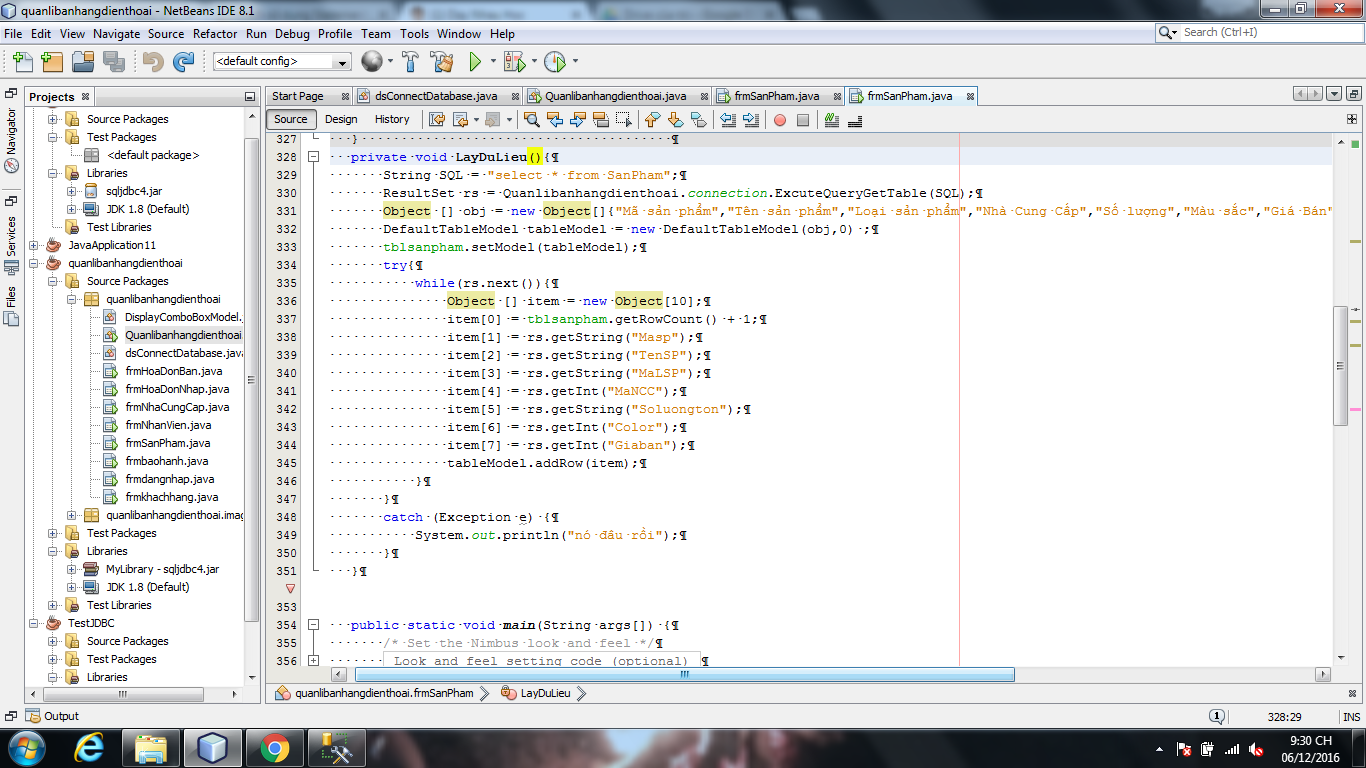
Task: Click the Build Project hammer icon
Action: [410, 61]
